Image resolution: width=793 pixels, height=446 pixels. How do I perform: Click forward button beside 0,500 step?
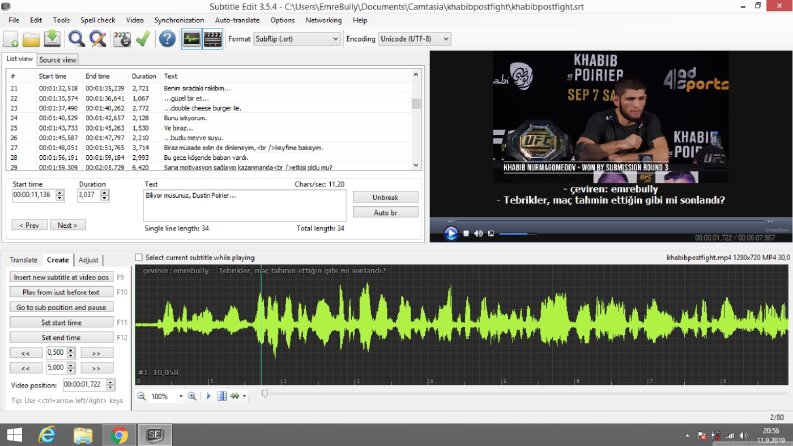(97, 353)
